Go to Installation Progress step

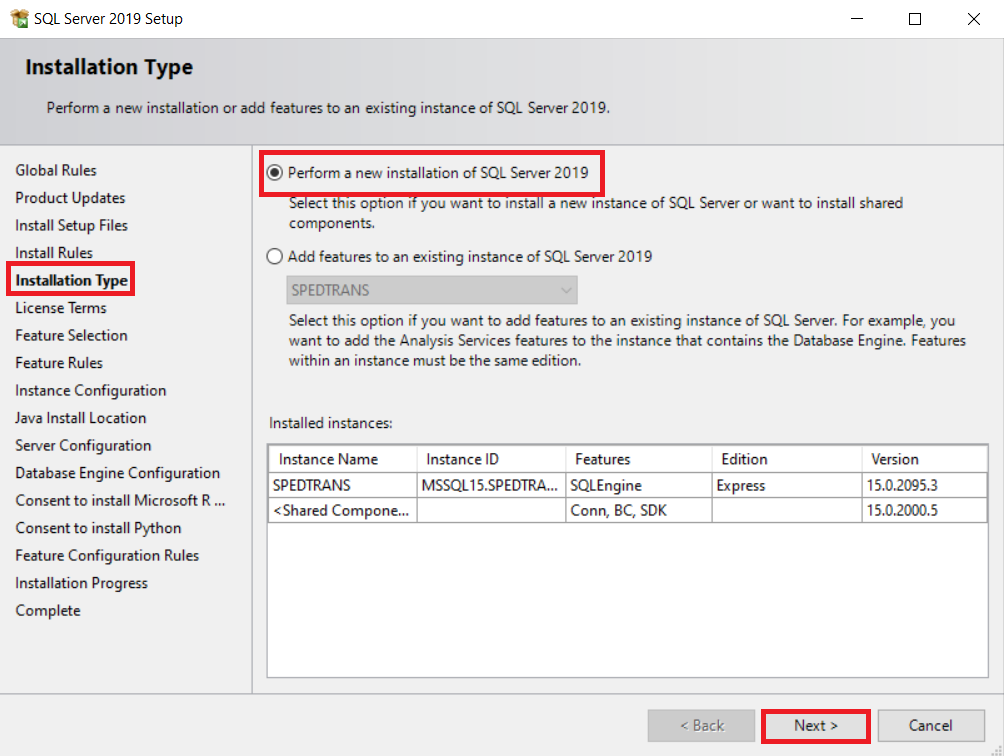coord(81,583)
